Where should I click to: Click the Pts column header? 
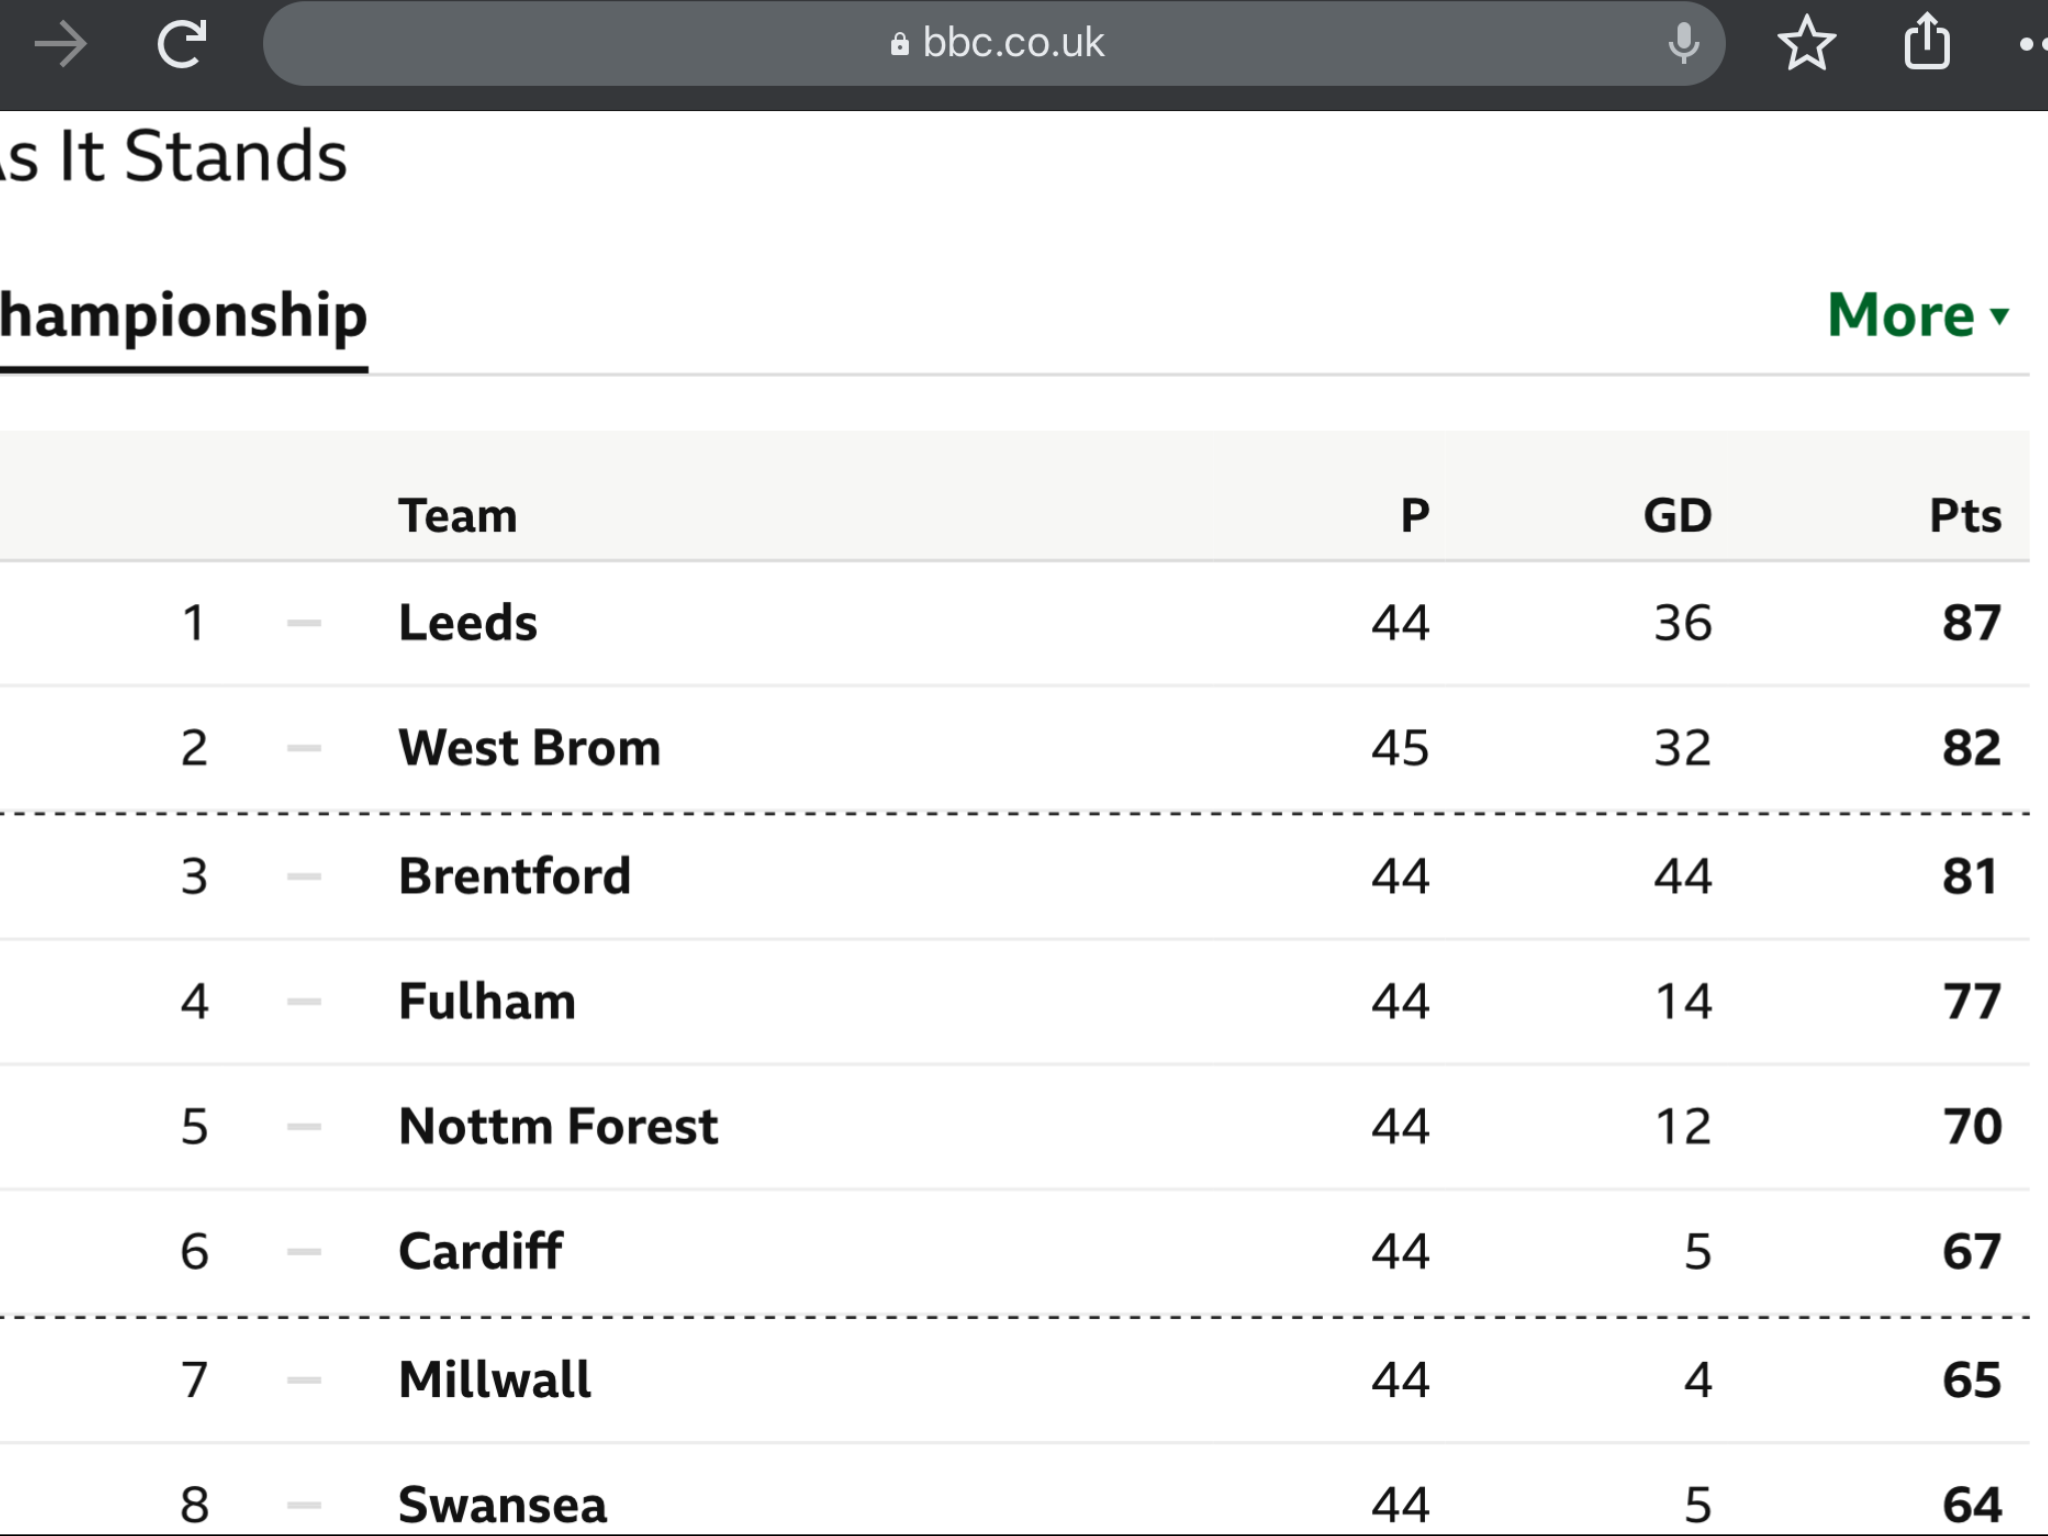[1965, 516]
